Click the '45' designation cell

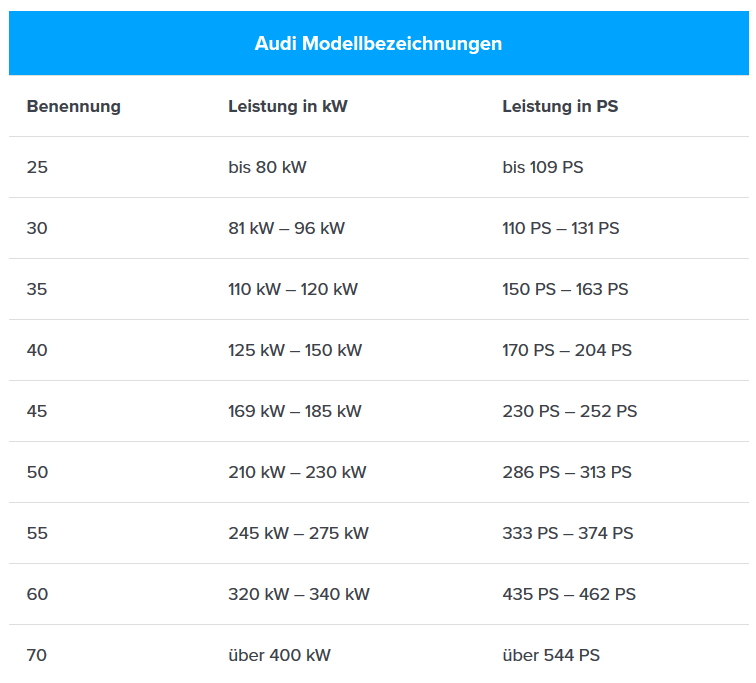(x=37, y=411)
